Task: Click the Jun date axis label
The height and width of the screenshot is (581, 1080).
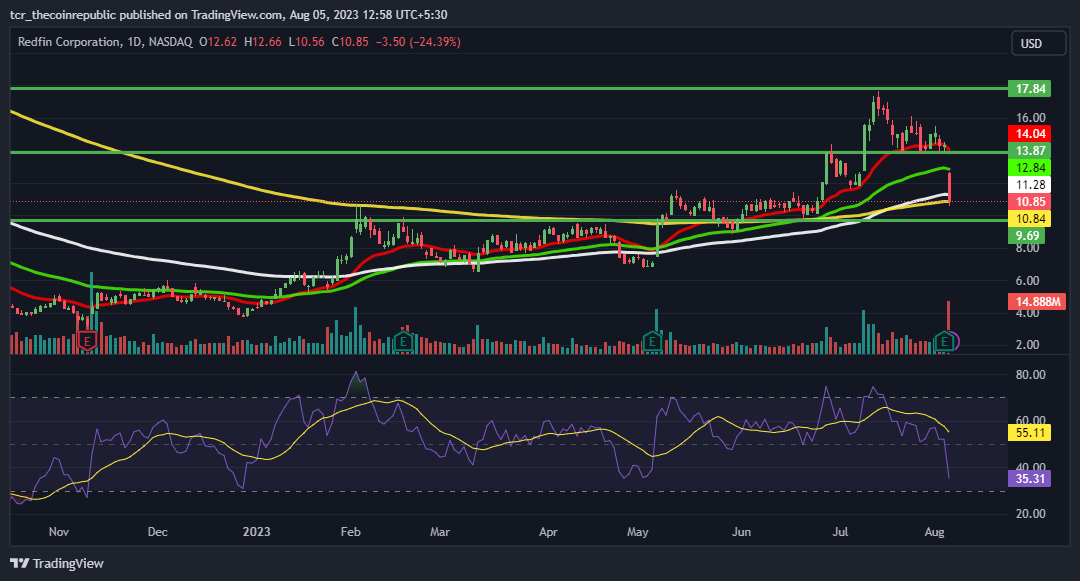Action: pos(741,532)
